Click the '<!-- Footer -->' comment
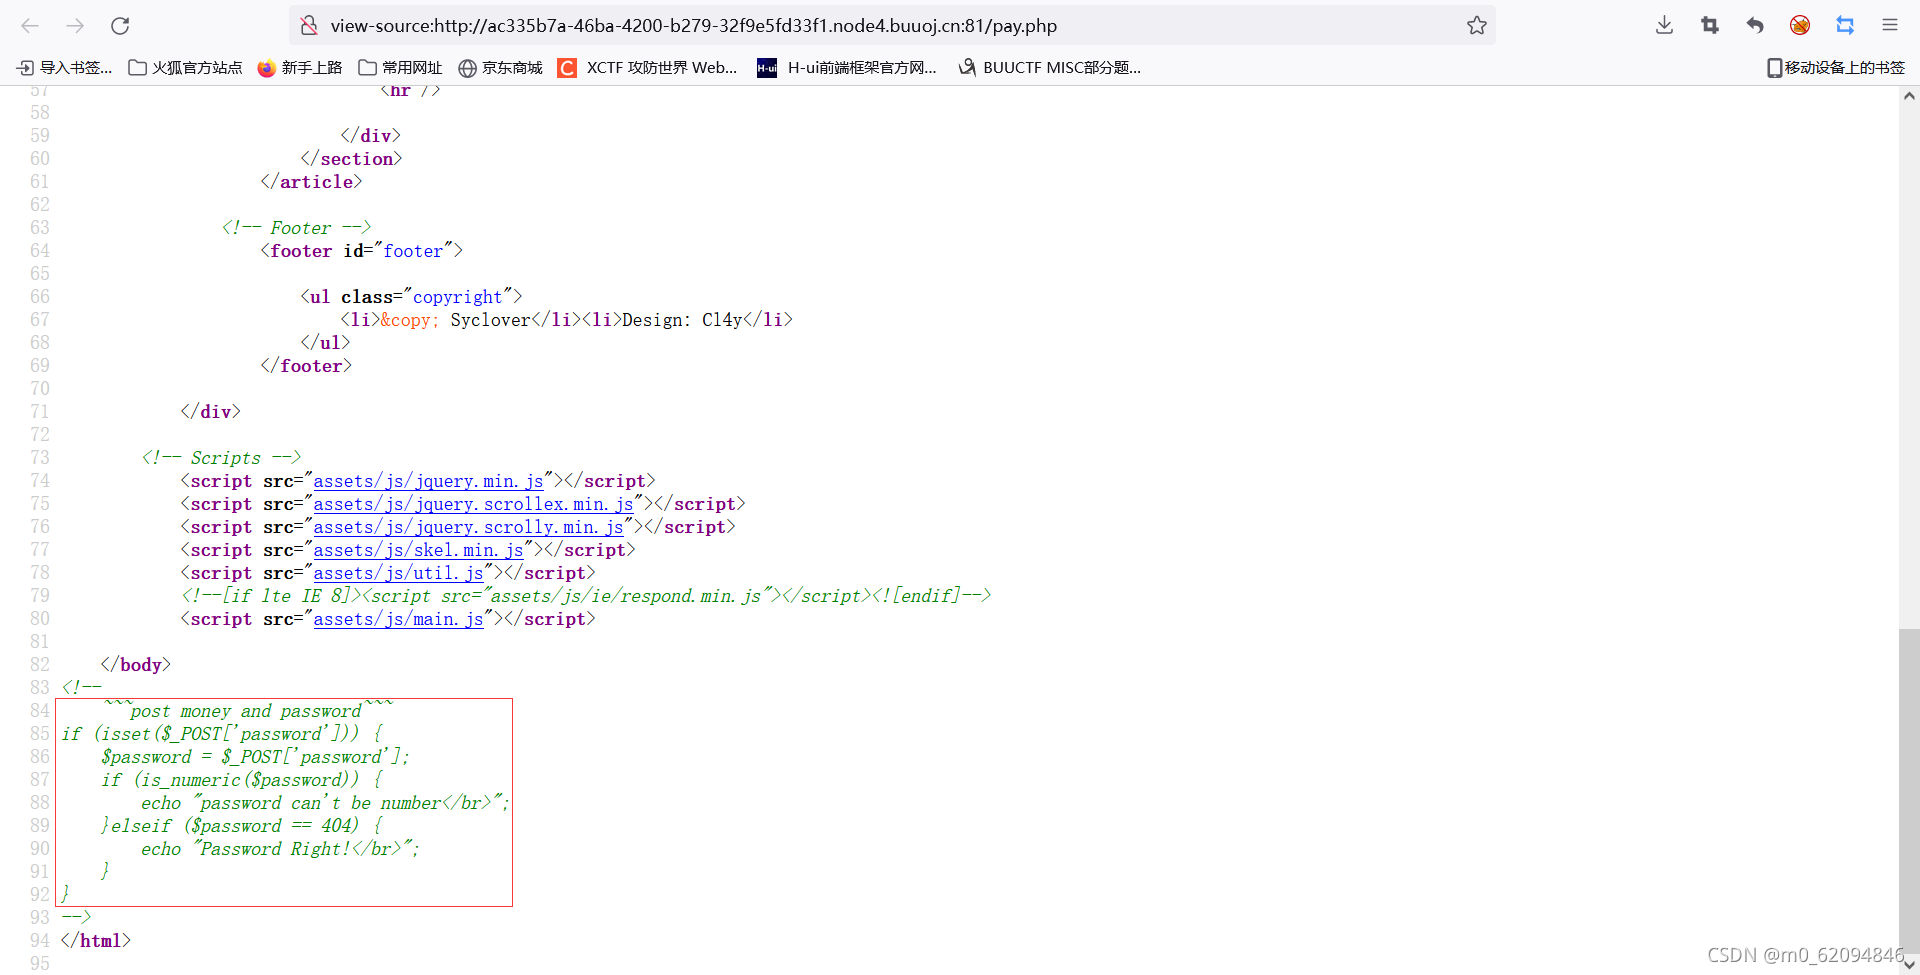 click(x=296, y=228)
